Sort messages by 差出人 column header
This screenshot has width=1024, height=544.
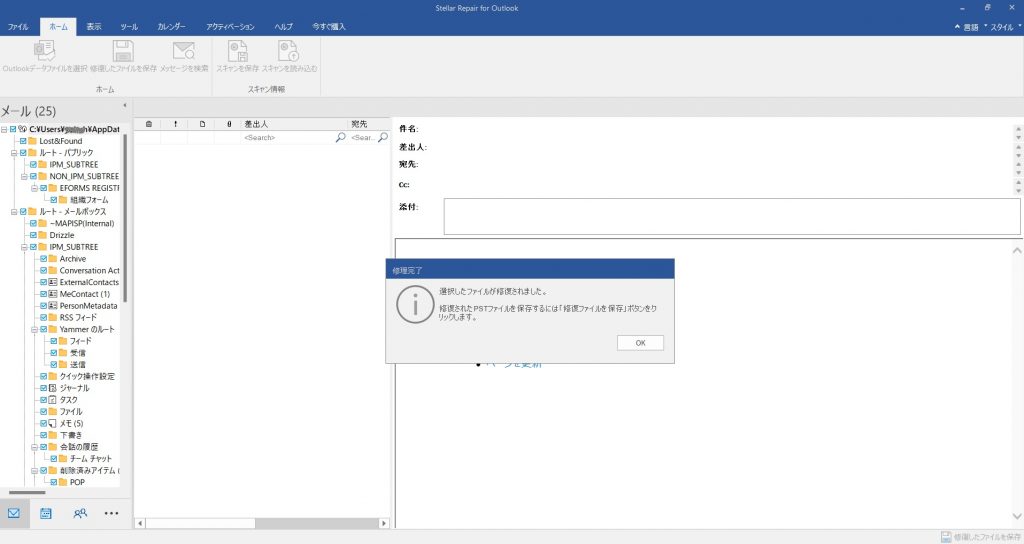[294, 124]
